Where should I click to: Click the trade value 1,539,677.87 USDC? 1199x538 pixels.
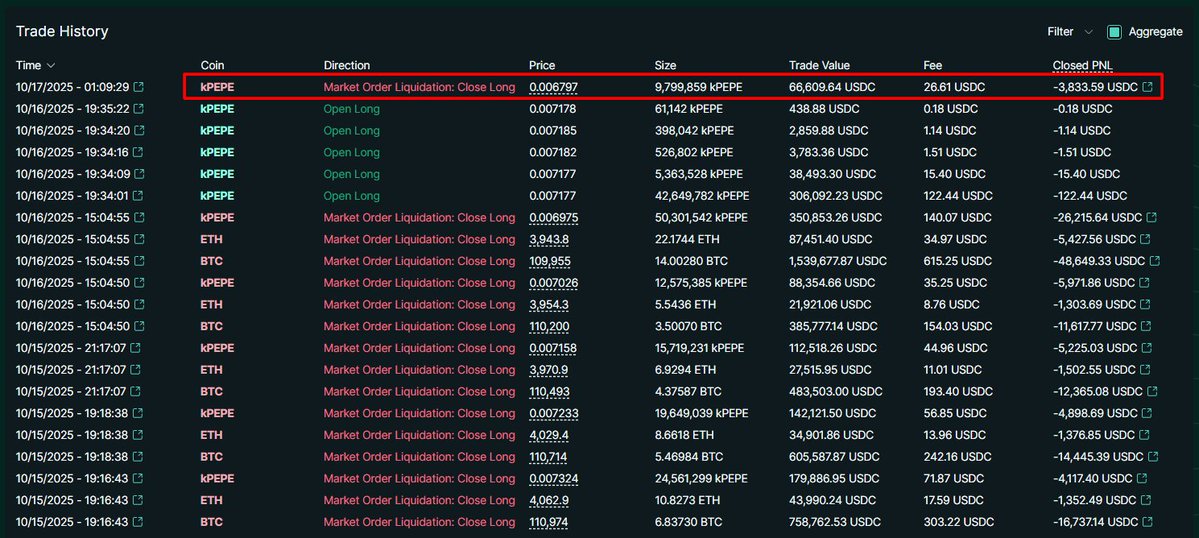point(838,261)
